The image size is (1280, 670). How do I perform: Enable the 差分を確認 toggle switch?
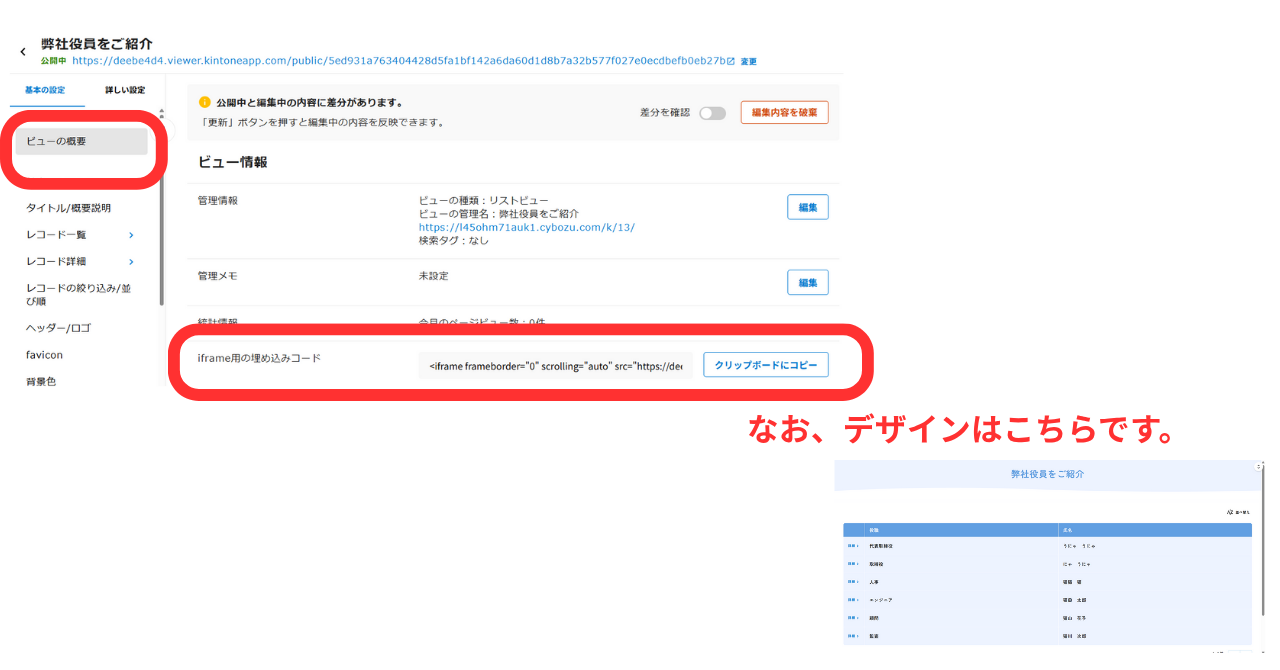(x=712, y=112)
